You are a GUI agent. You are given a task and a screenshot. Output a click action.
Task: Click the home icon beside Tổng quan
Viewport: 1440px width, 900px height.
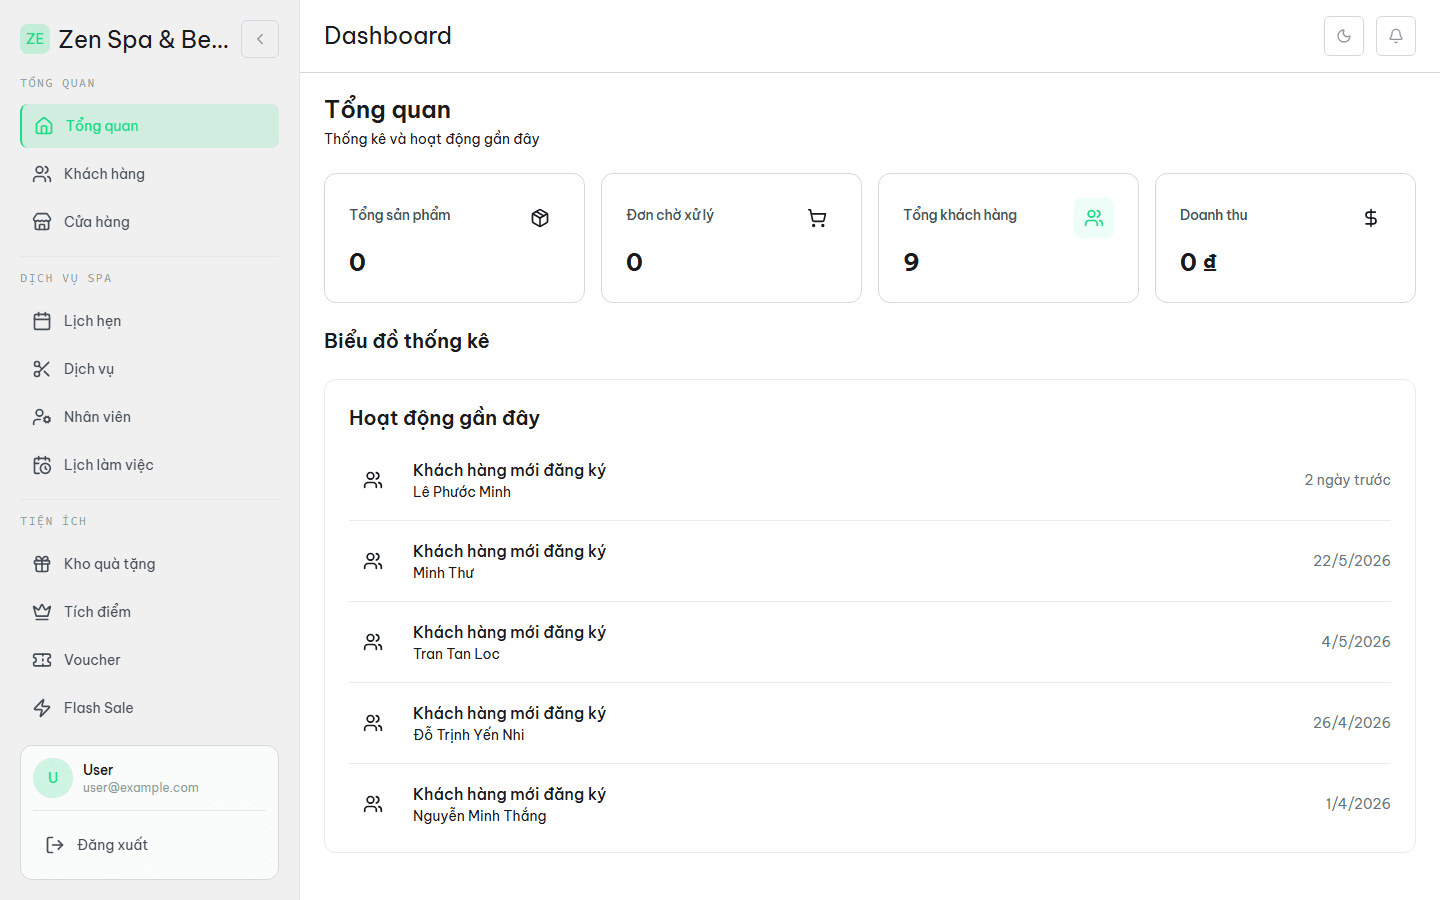[x=44, y=126]
